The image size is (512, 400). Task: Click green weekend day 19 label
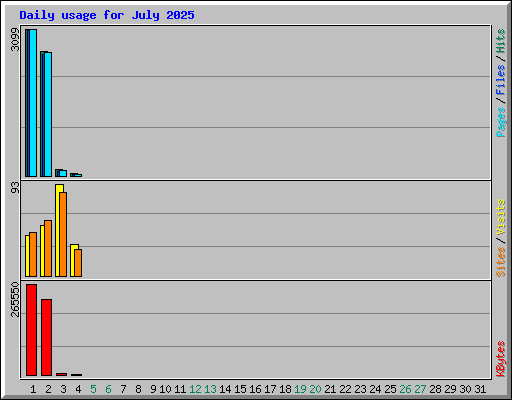point(300,389)
